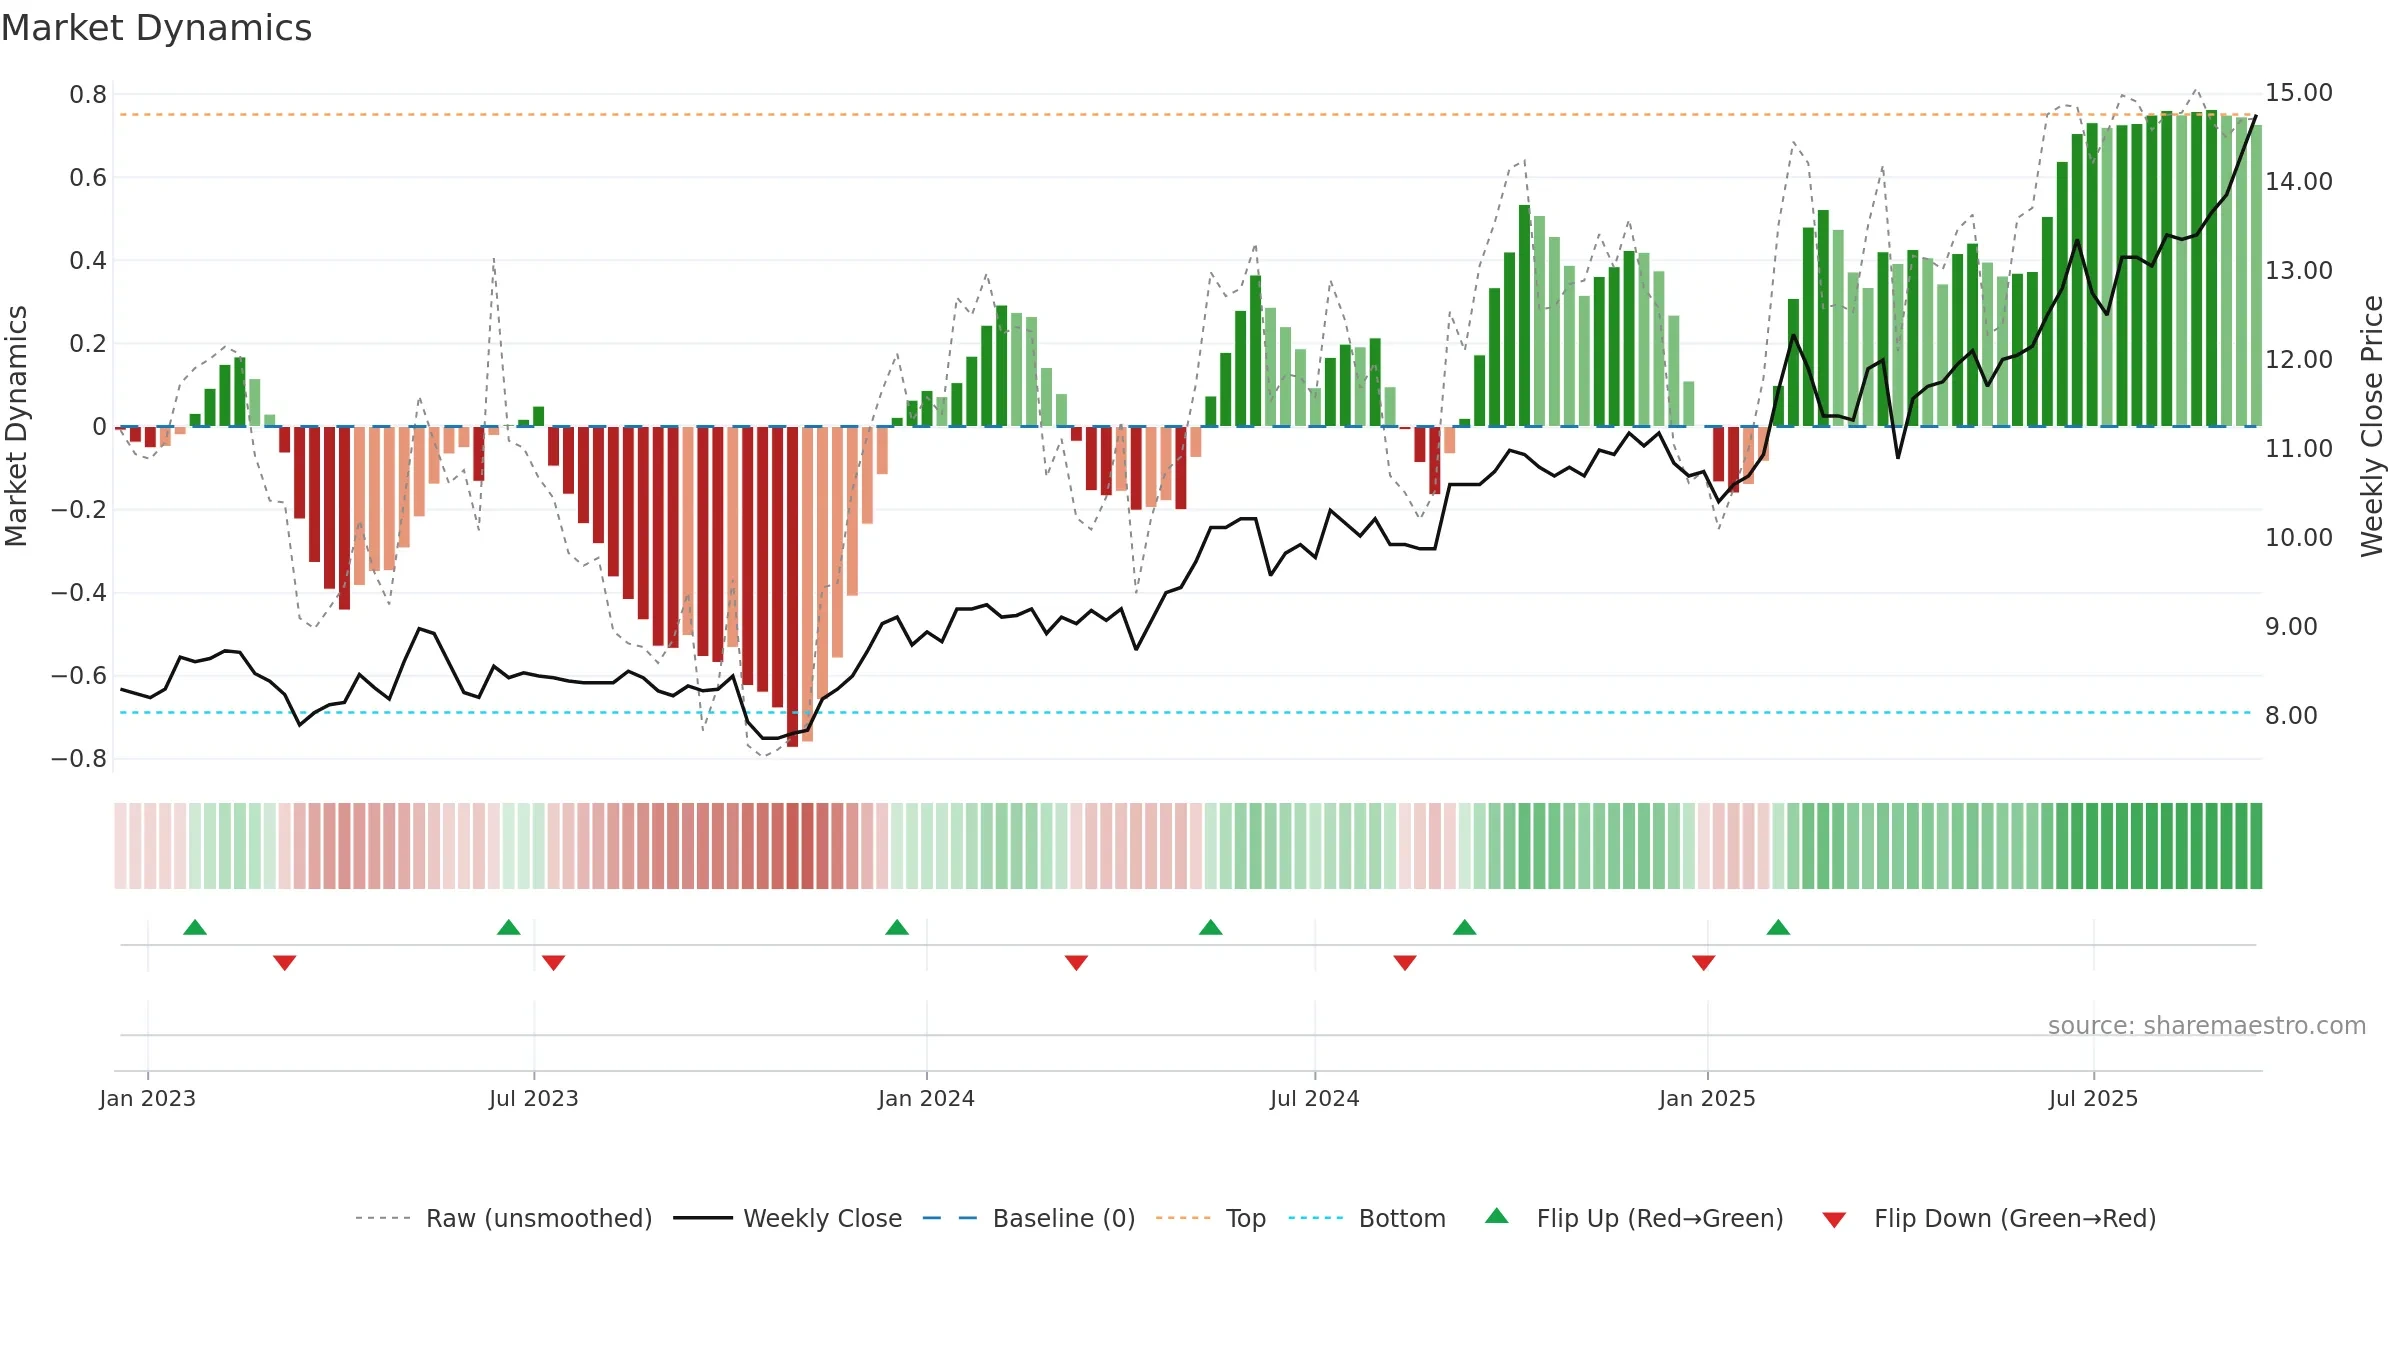
Task: Toggle the Flip Up (Red→Green) legend entry
Action: tap(1634, 1218)
